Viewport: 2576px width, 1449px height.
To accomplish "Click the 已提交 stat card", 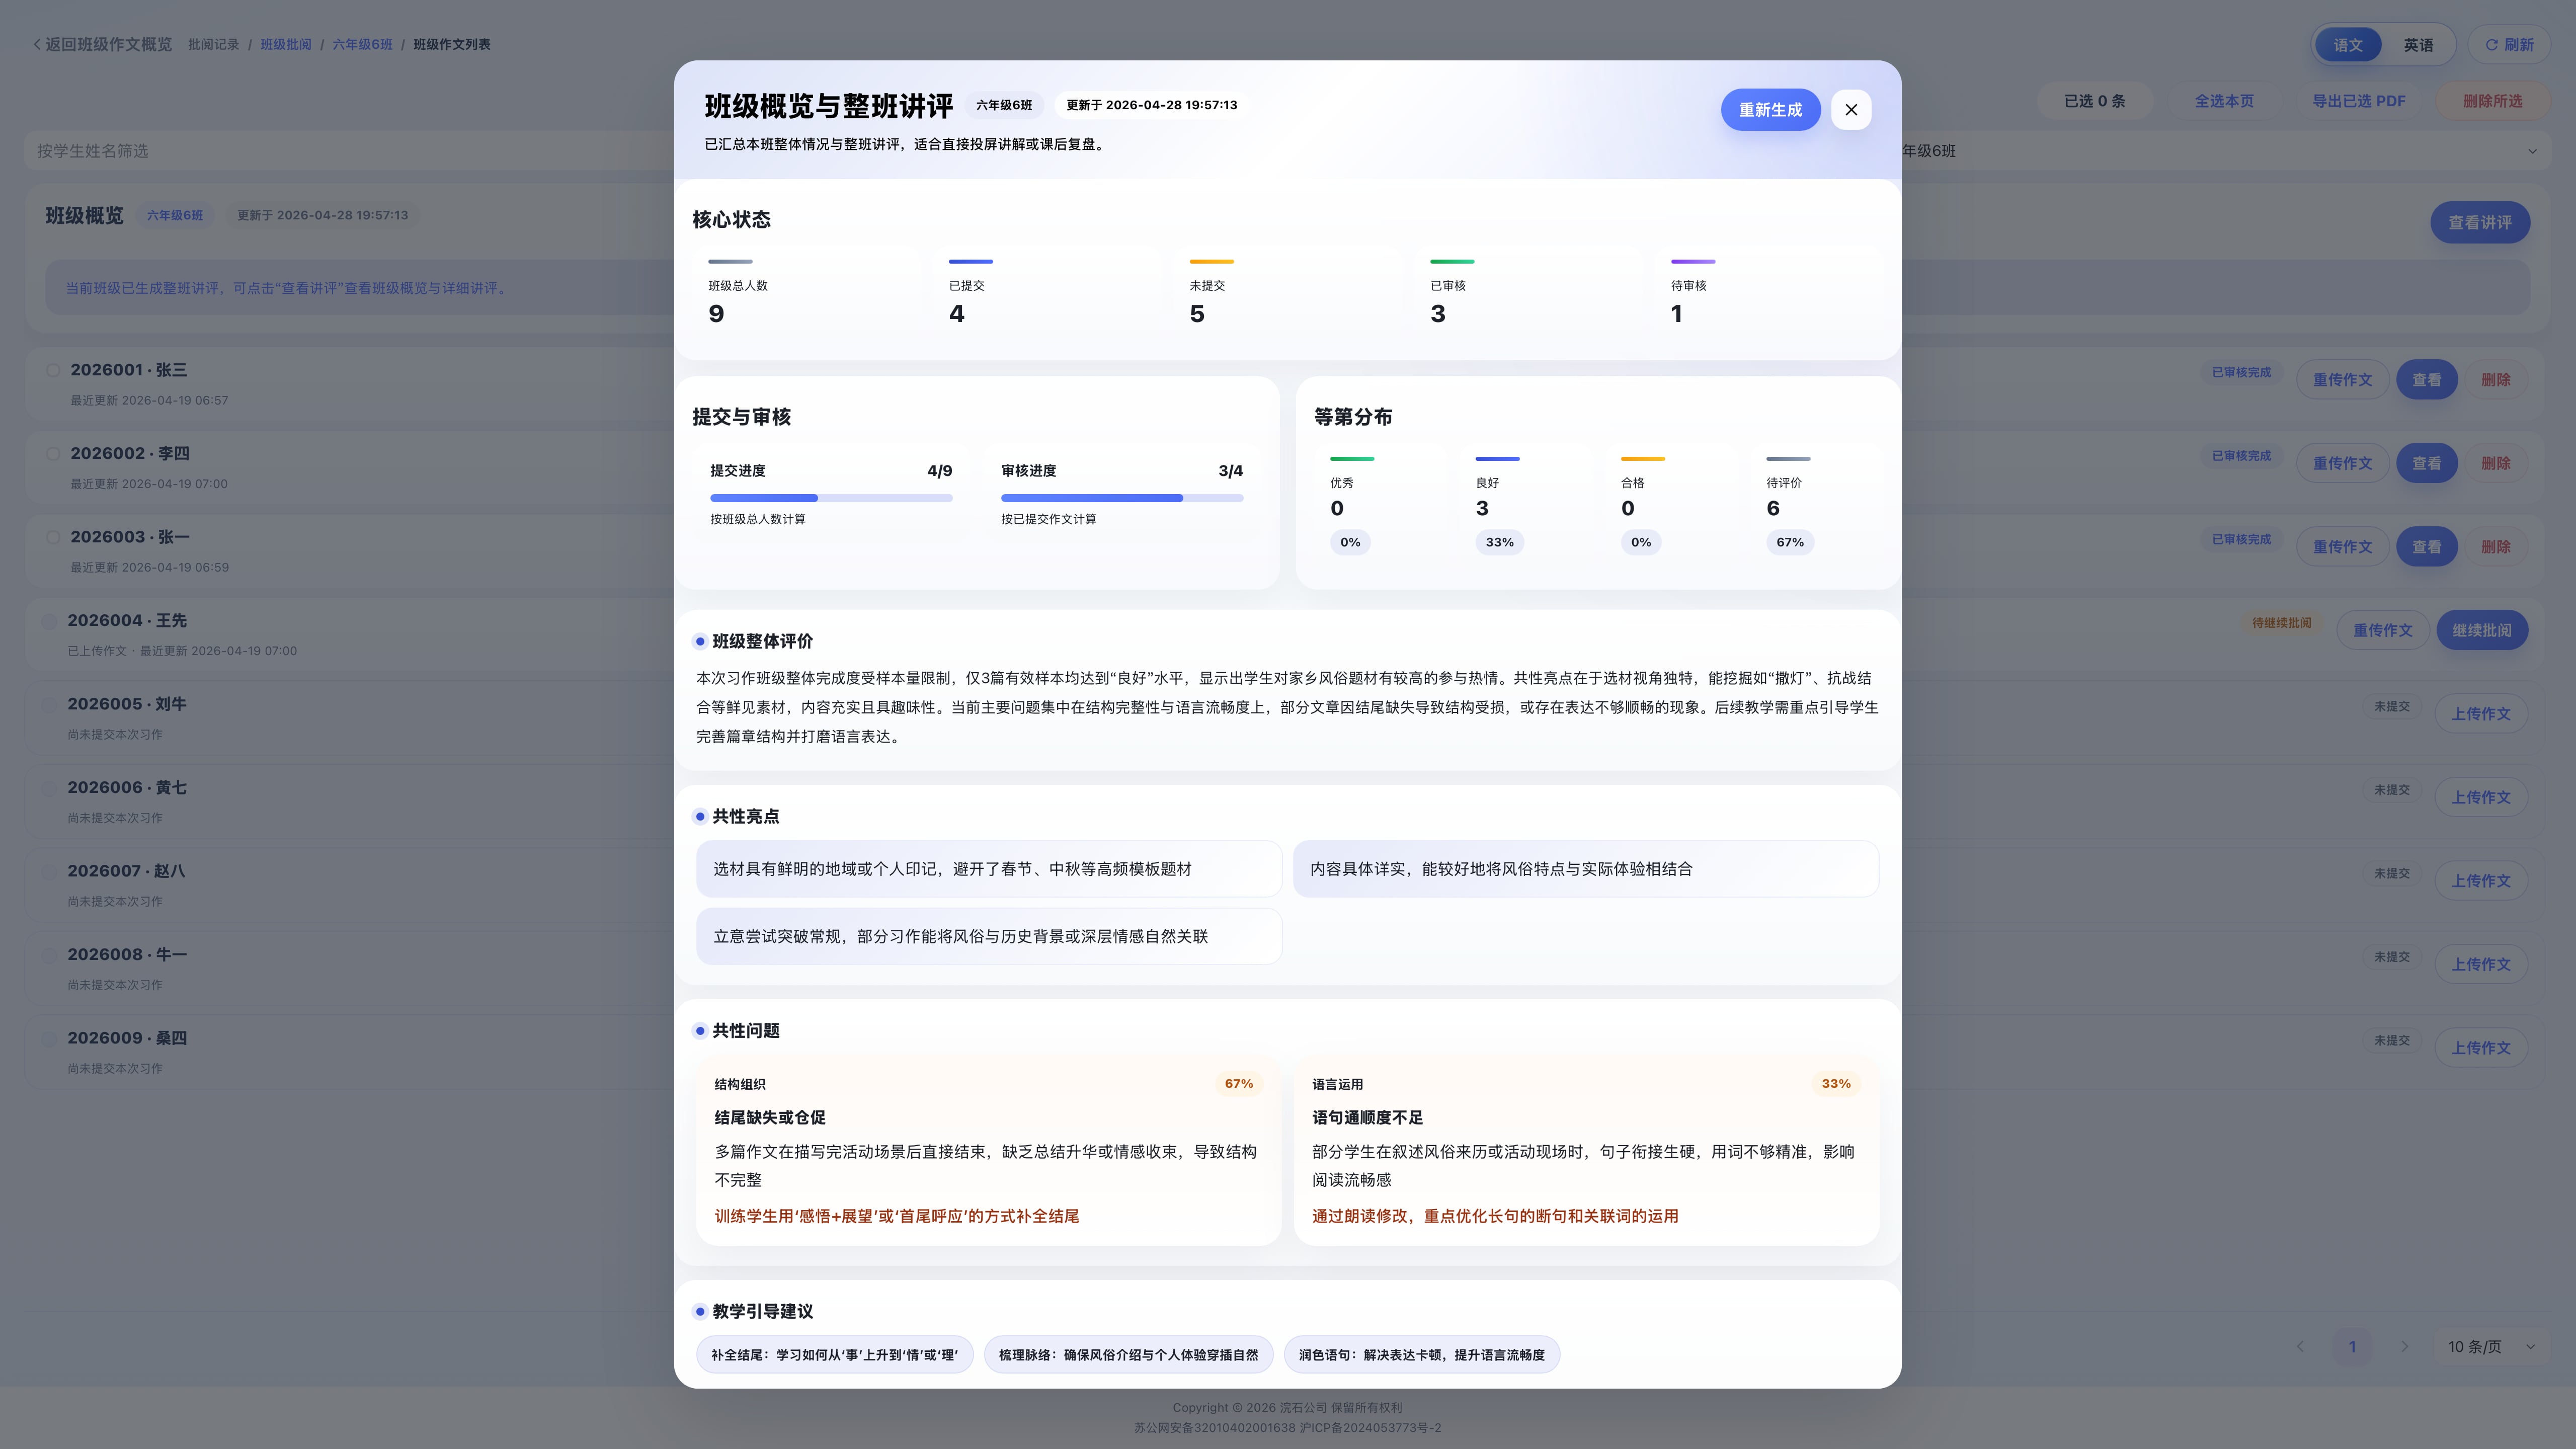I will click(x=1046, y=293).
